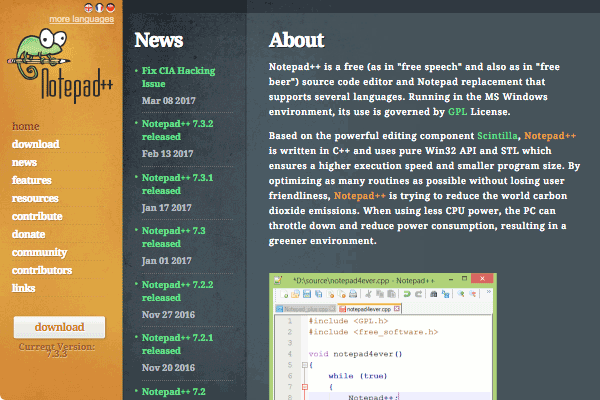
Task: Click Zoom Out magnifier in screenshot toolbar
Action: coord(473,294)
